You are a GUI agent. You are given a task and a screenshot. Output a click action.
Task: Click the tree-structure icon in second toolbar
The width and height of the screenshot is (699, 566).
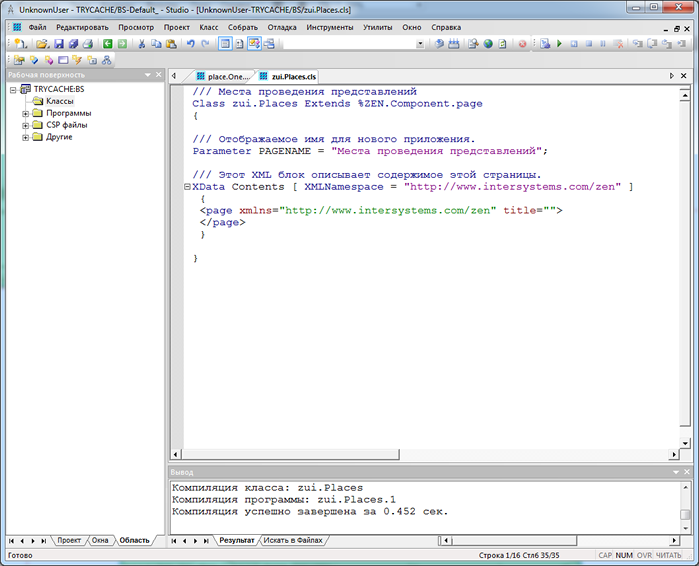click(x=107, y=60)
